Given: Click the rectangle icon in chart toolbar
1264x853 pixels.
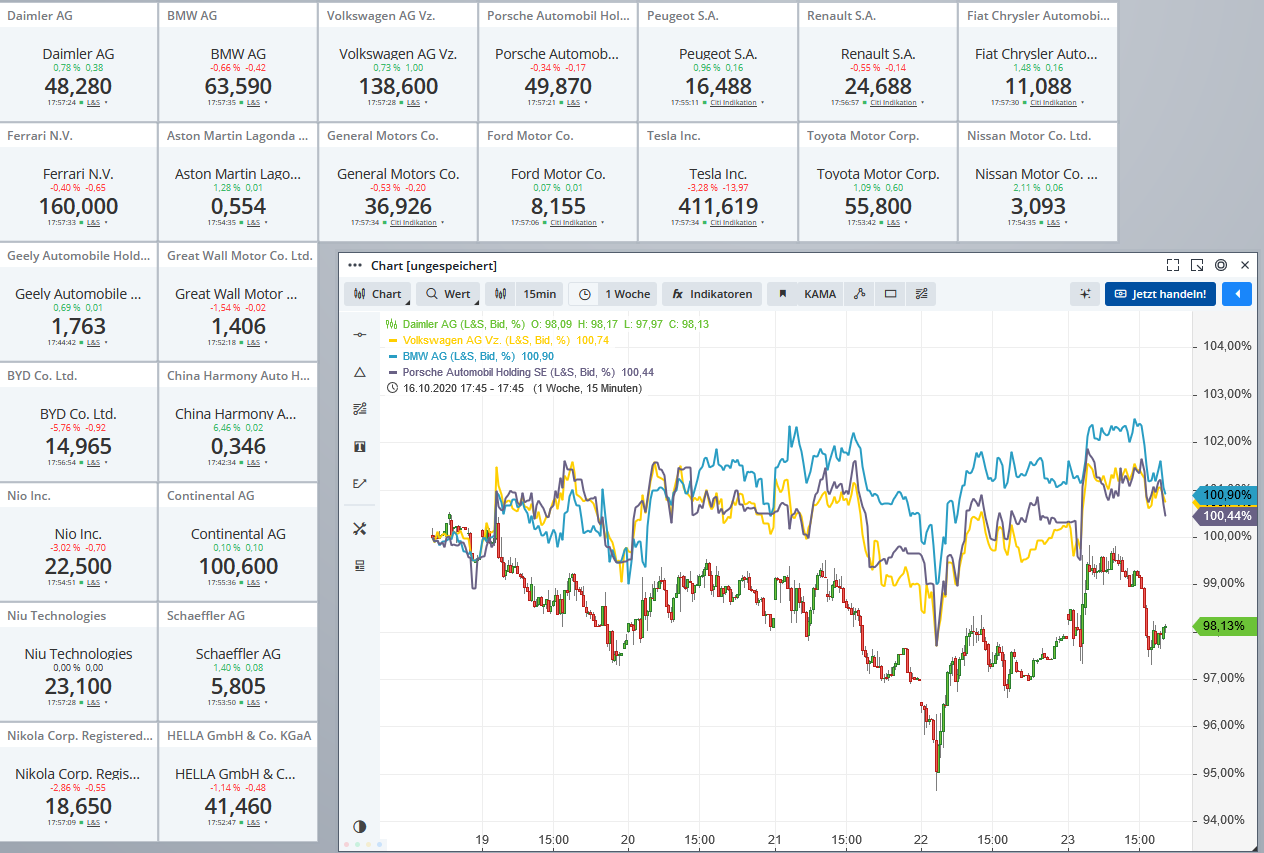Looking at the screenshot, I should (x=890, y=294).
